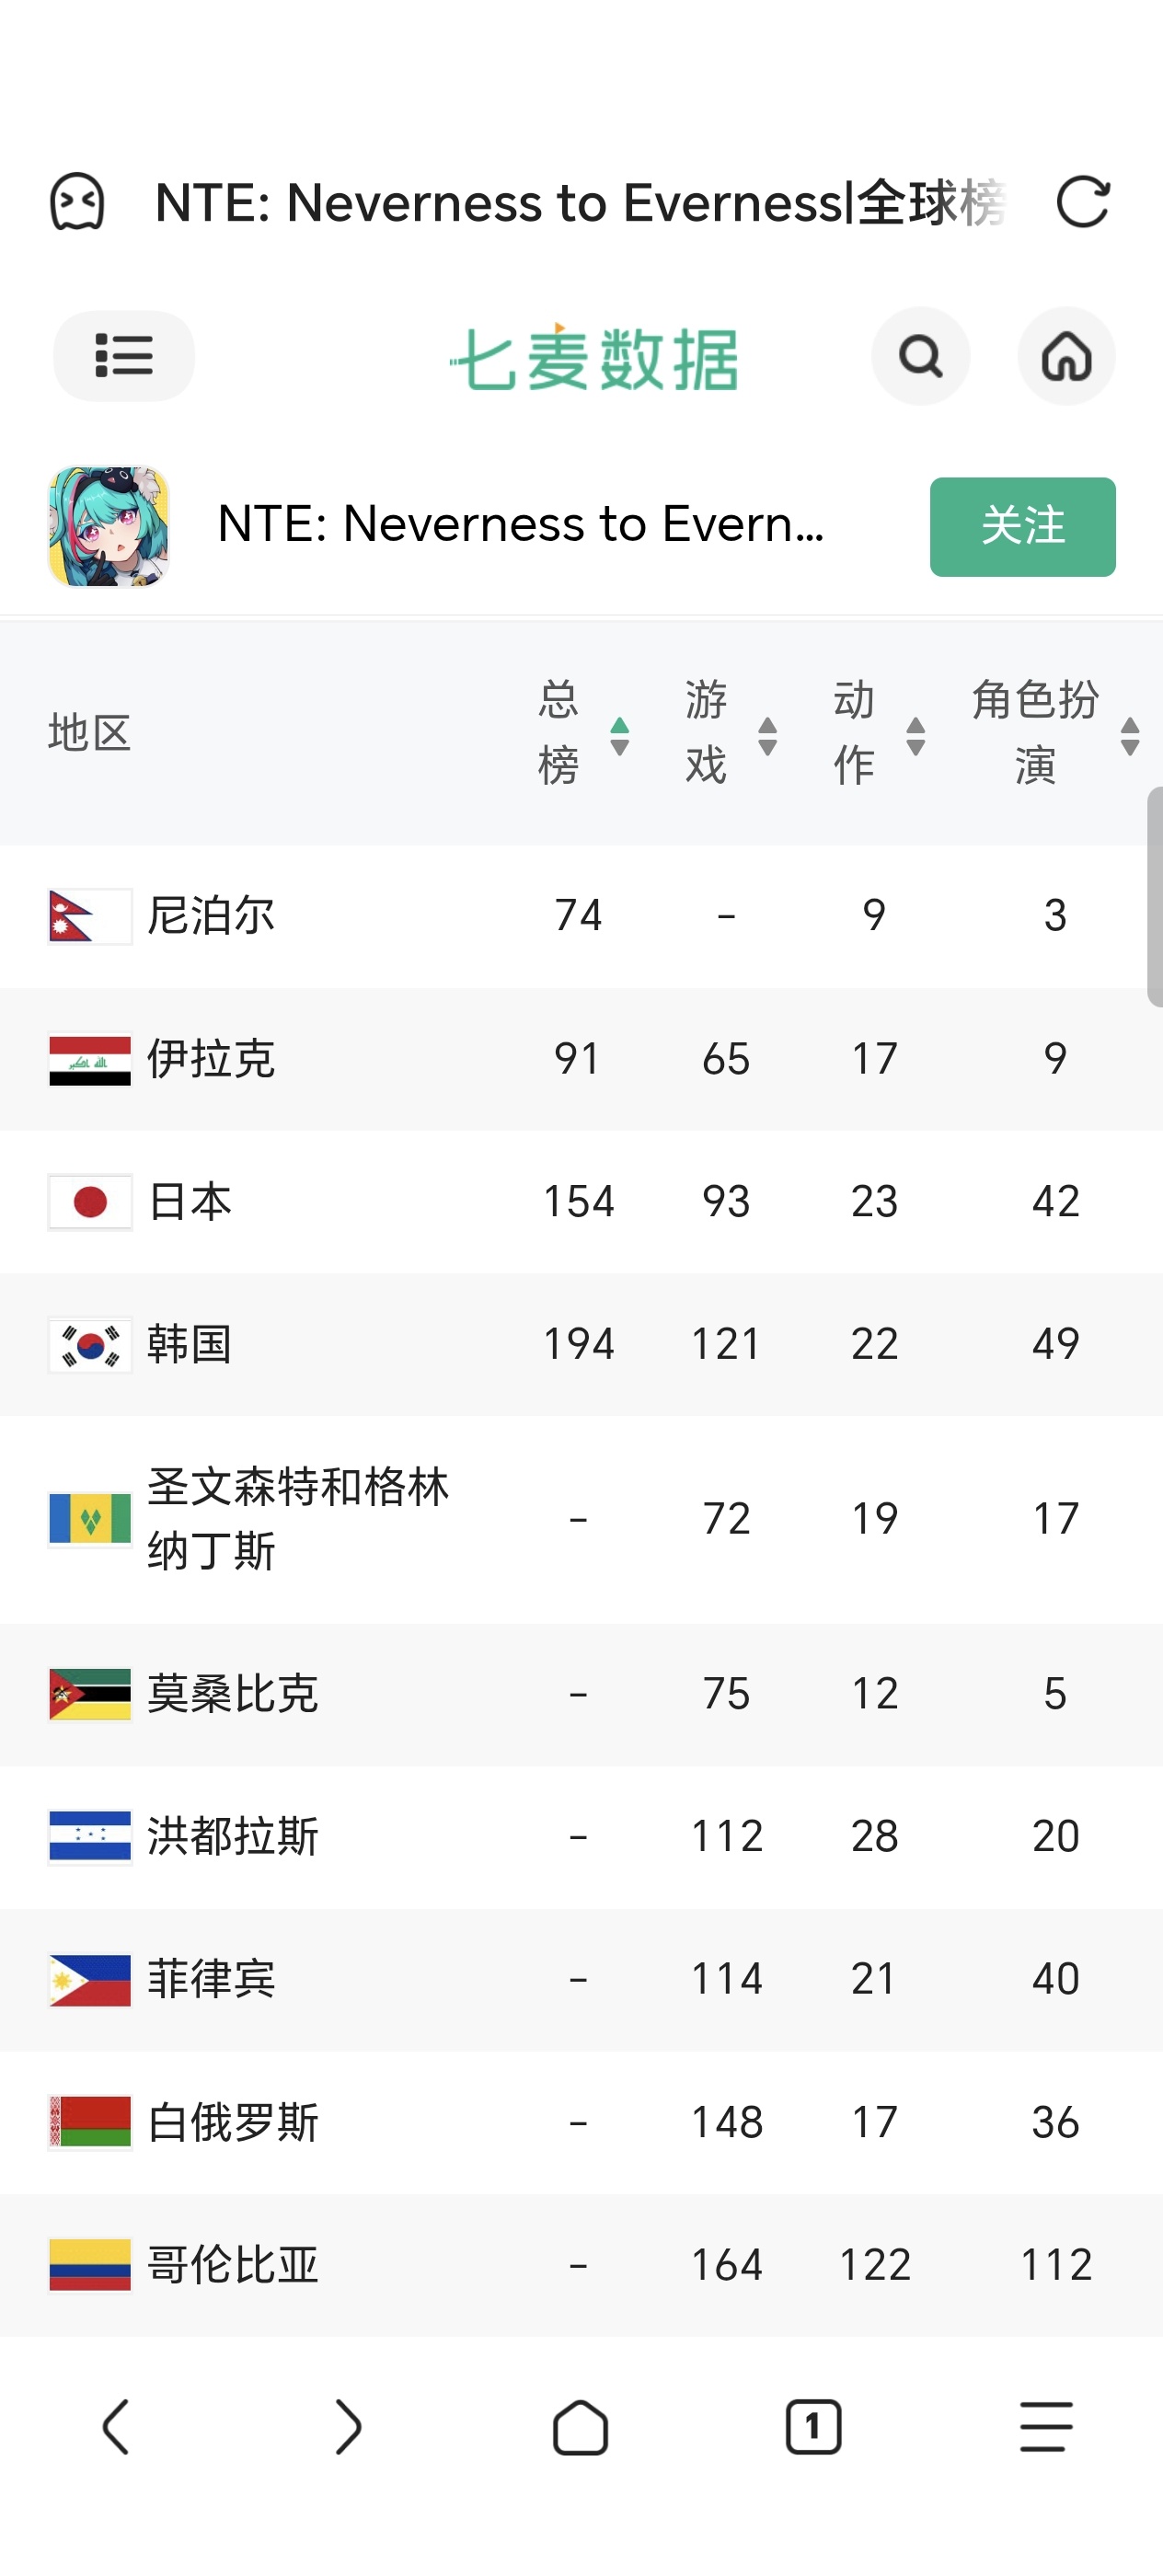Sort by 动作 column arrows
The height and width of the screenshot is (2576, 1163).
click(x=915, y=736)
